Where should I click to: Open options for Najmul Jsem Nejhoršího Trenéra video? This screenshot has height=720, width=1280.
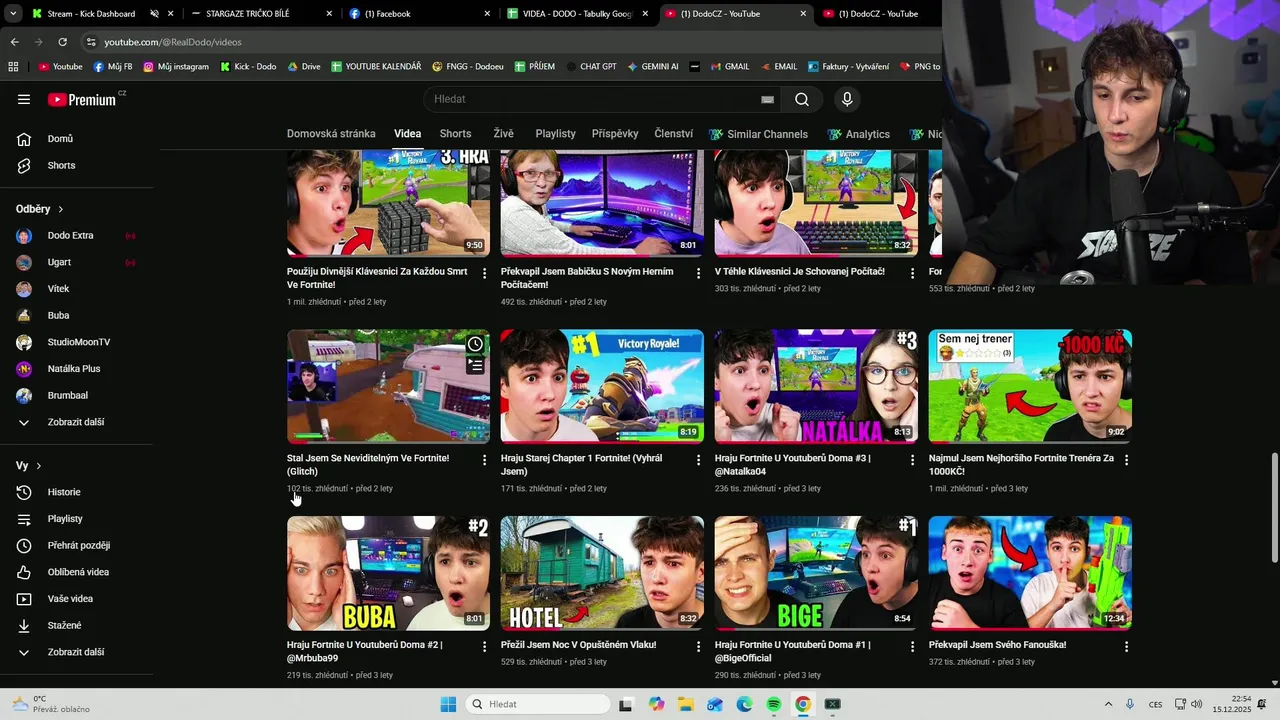coord(1127,460)
